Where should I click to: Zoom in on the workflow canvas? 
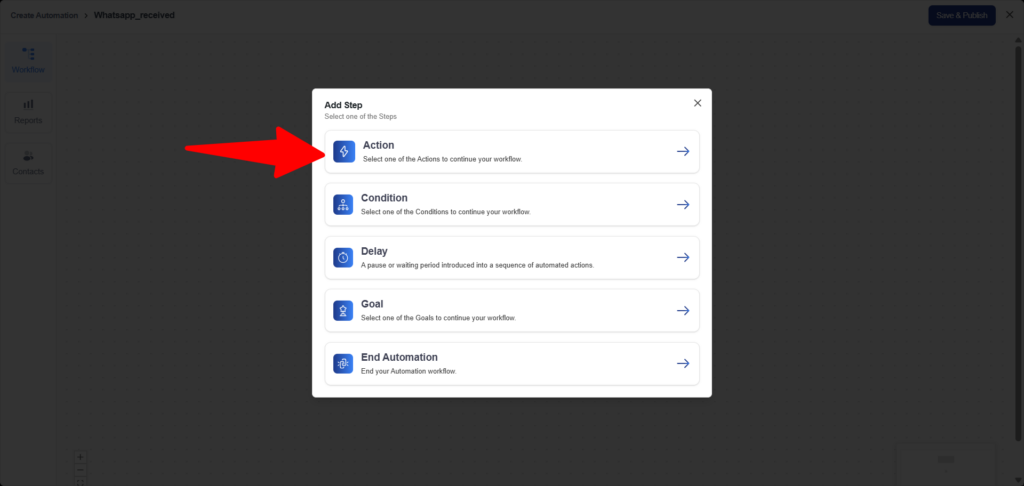pyautogui.click(x=81, y=457)
